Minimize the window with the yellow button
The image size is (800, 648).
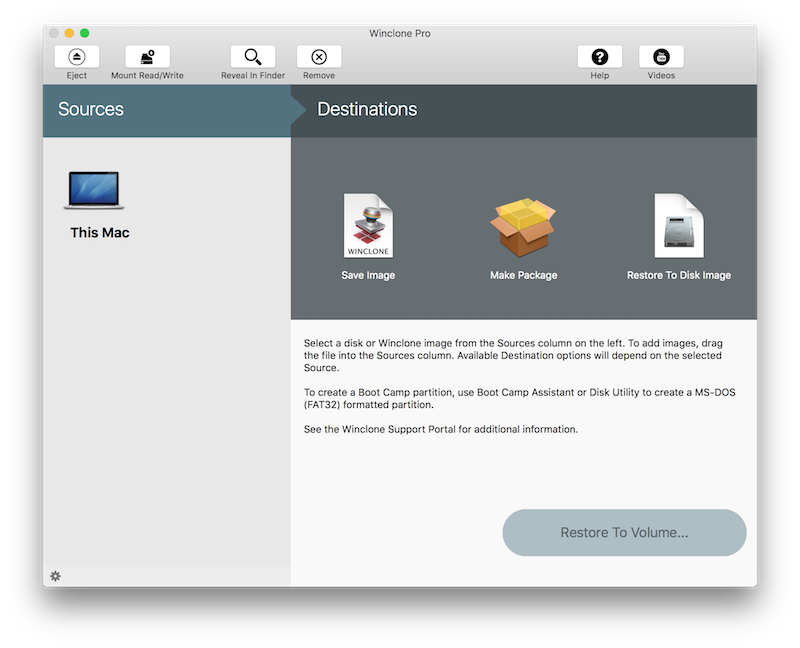69,33
